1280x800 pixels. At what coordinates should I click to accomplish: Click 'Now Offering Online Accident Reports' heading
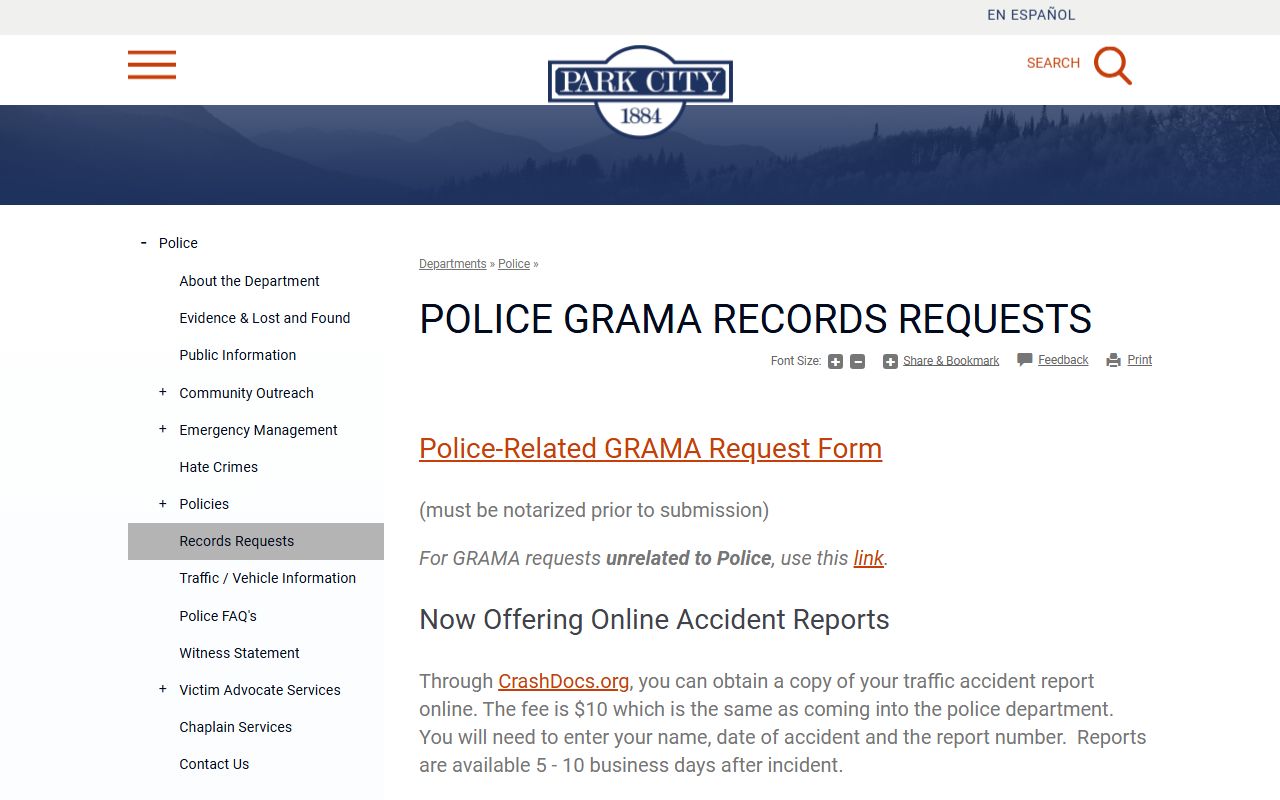click(x=654, y=620)
